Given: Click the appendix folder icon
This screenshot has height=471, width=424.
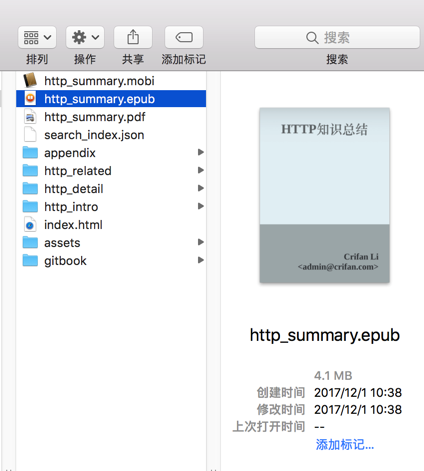Looking at the screenshot, I should point(30,153).
